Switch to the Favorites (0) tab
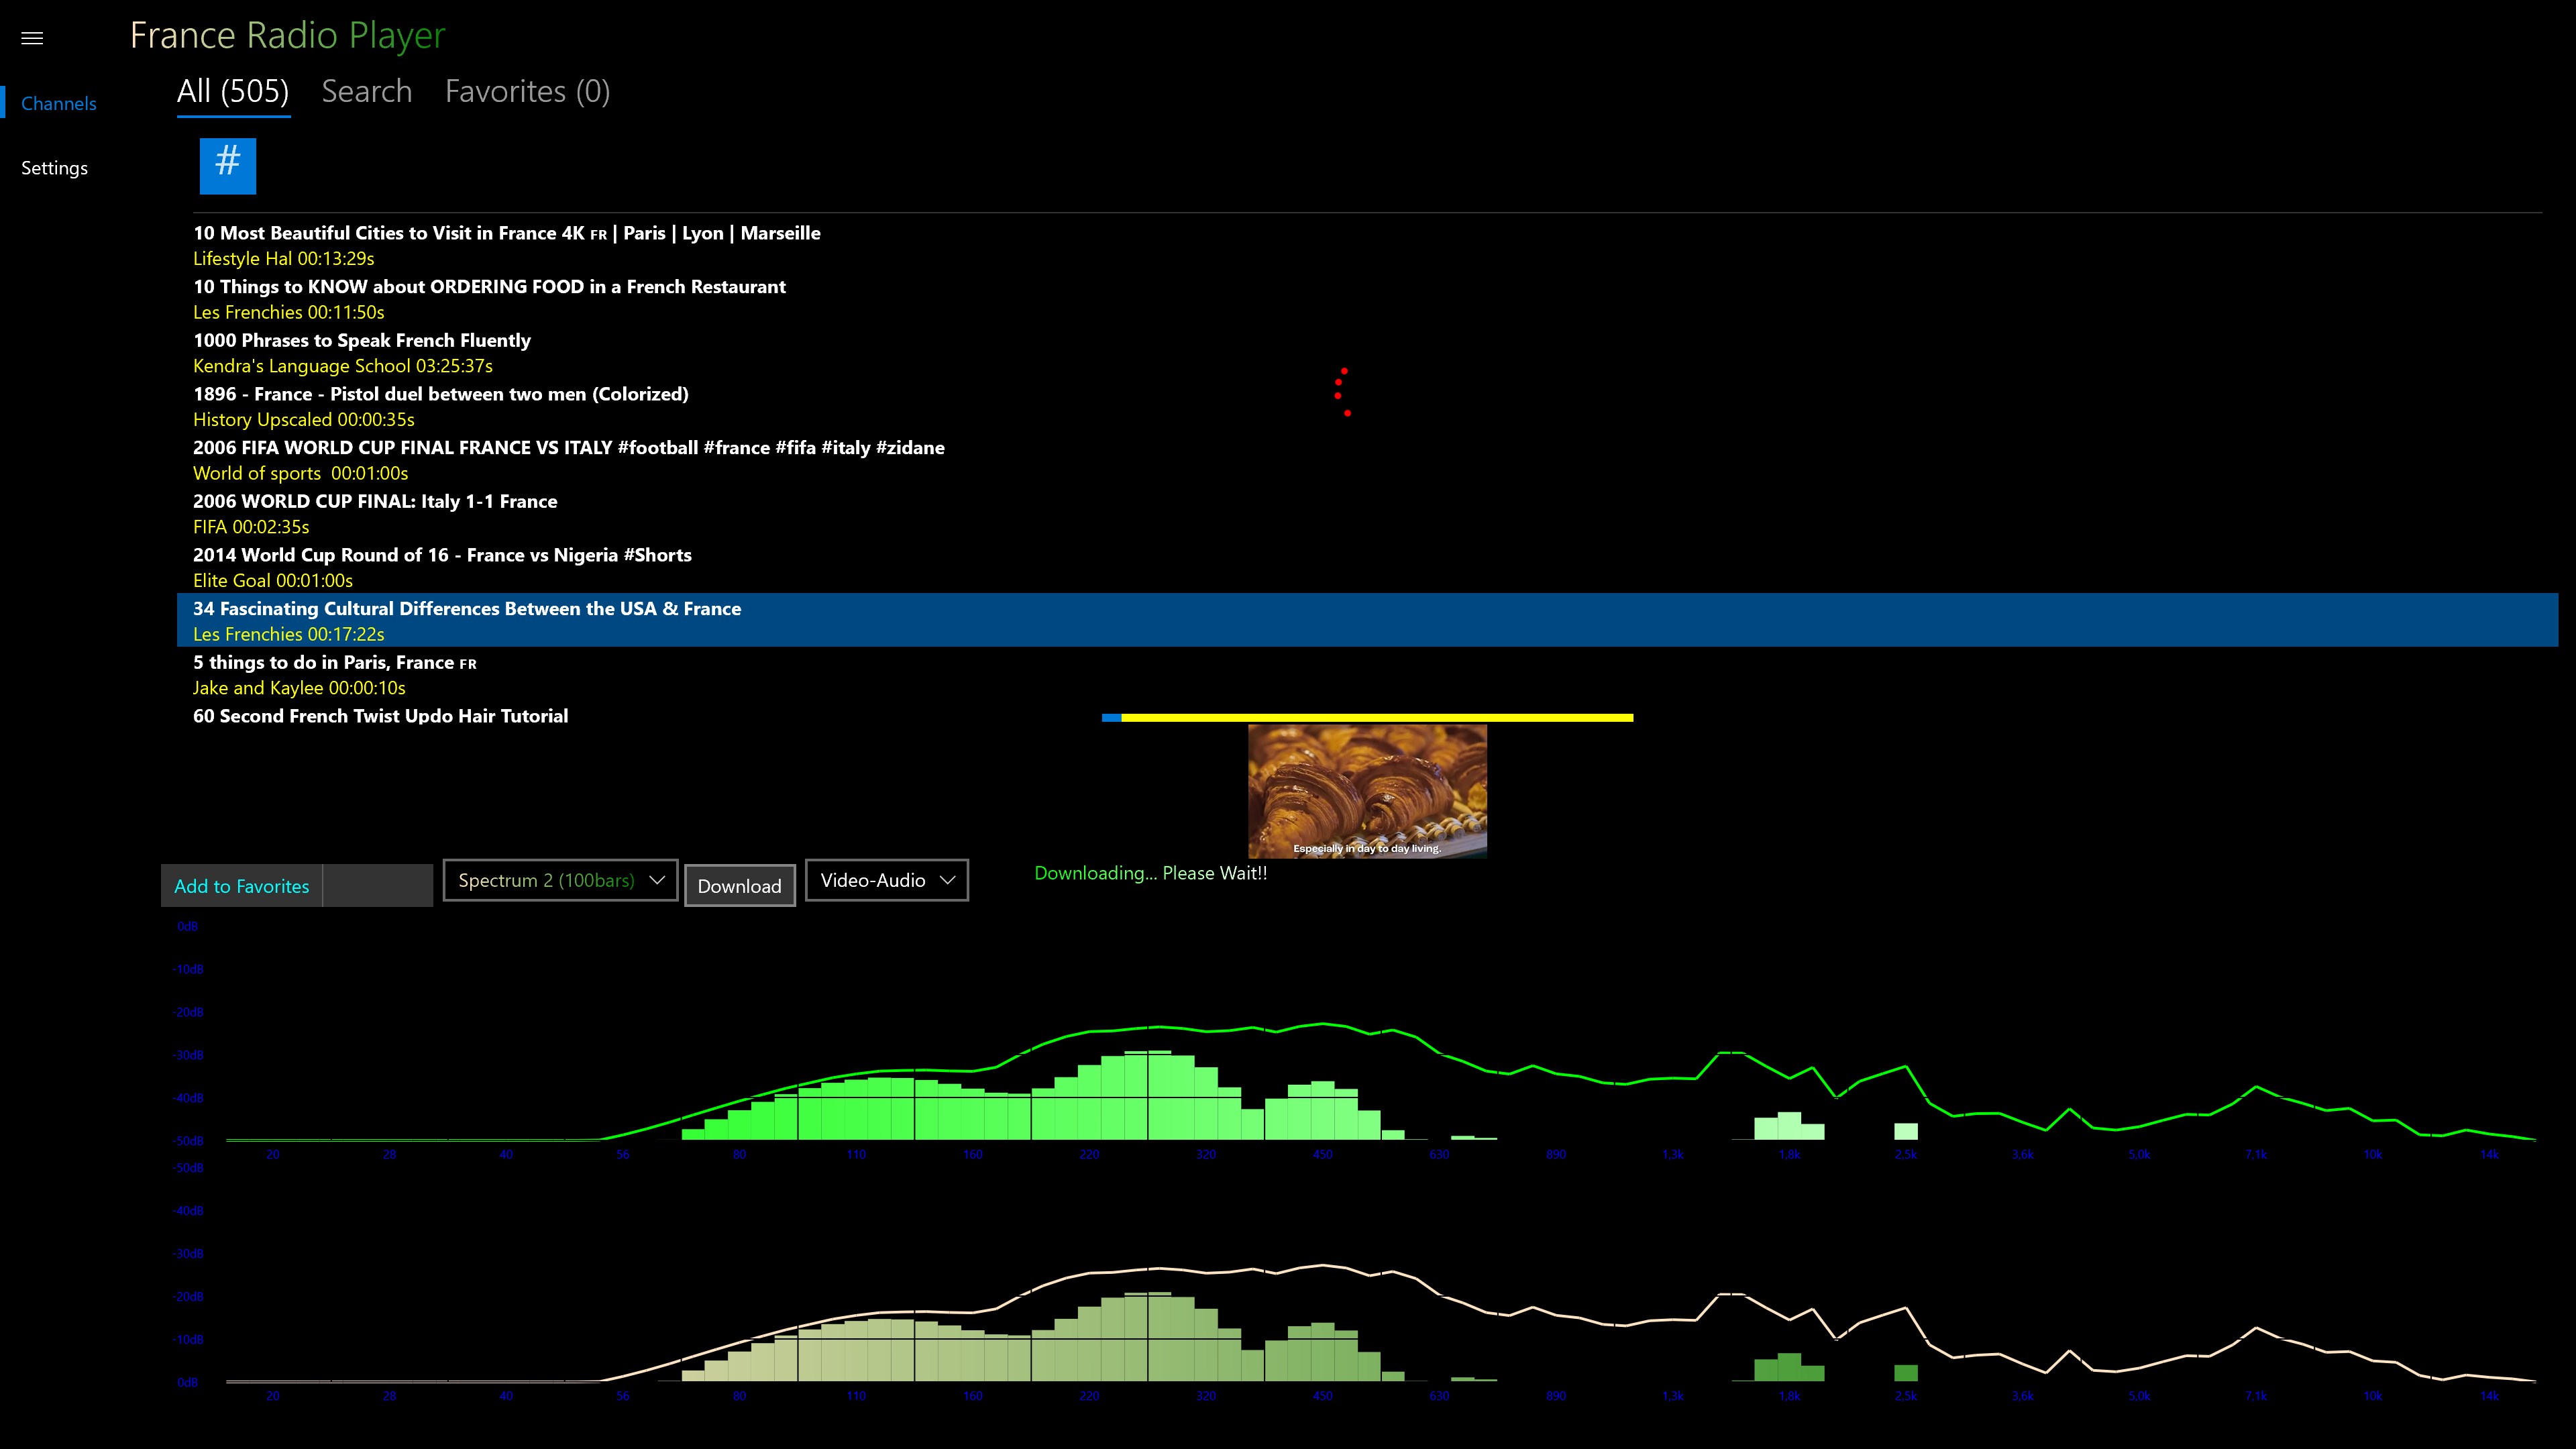Screen dimensions: 2576x1449 527,92
